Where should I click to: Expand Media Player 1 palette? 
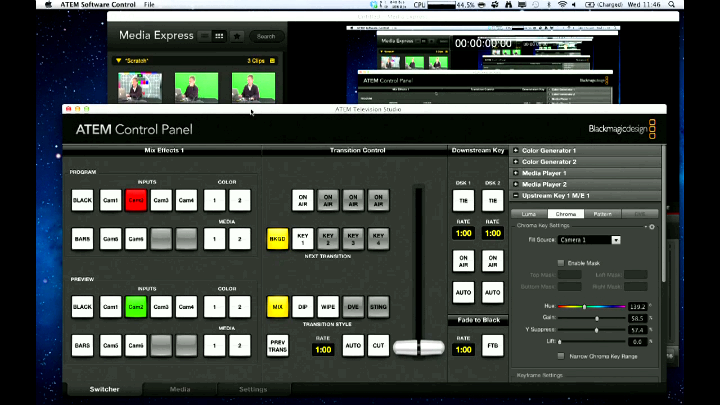coord(516,173)
